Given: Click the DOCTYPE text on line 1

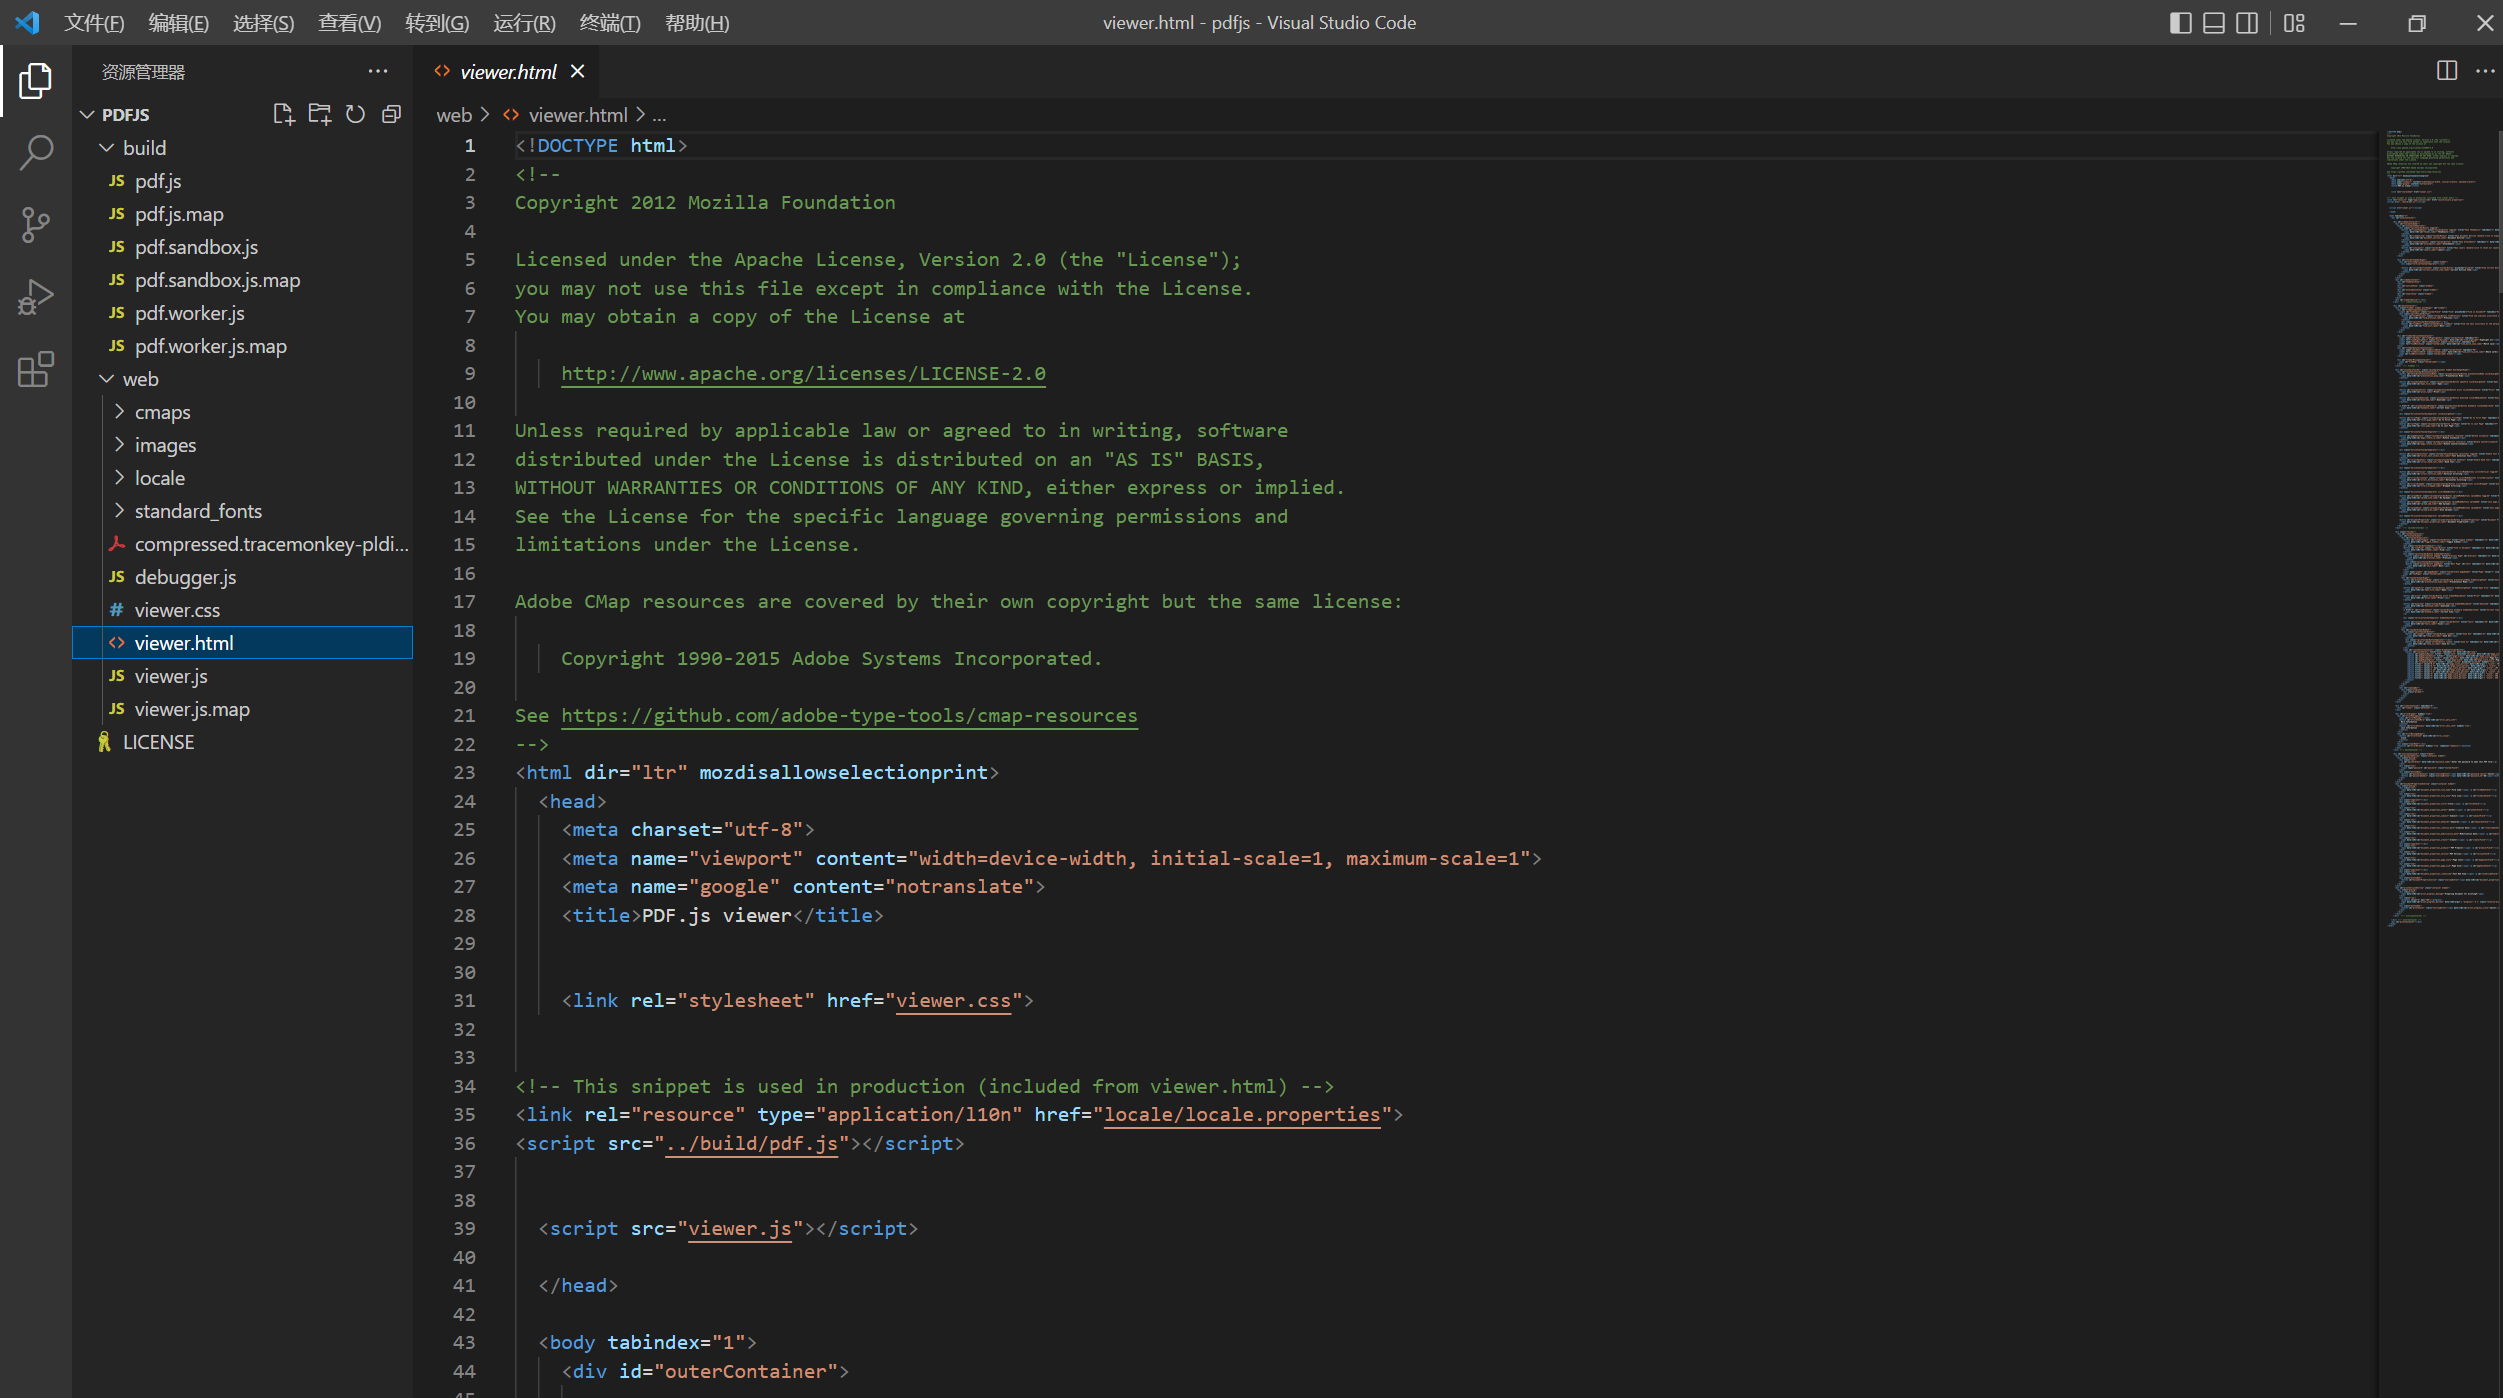Looking at the screenshot, I should [577, 145].
